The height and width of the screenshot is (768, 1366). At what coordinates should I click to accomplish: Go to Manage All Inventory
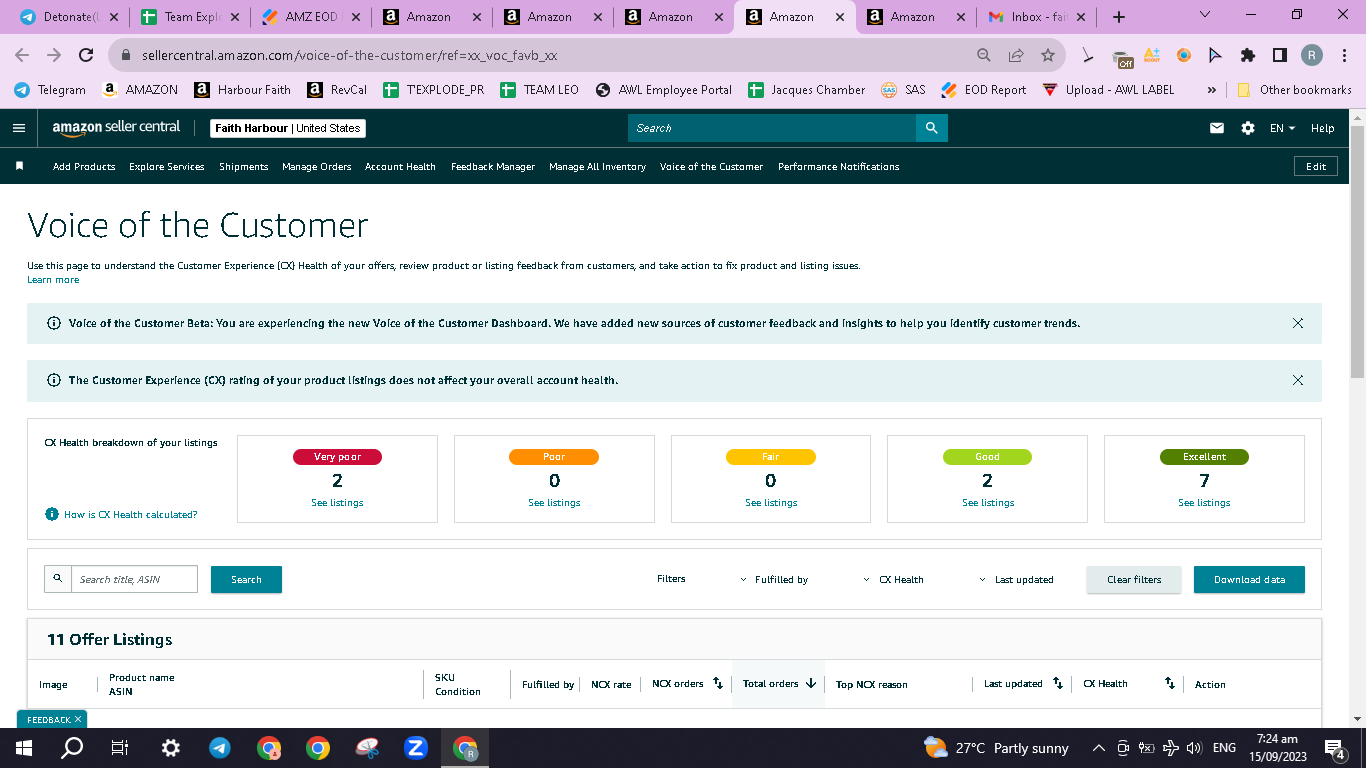(x=597, y=166)
